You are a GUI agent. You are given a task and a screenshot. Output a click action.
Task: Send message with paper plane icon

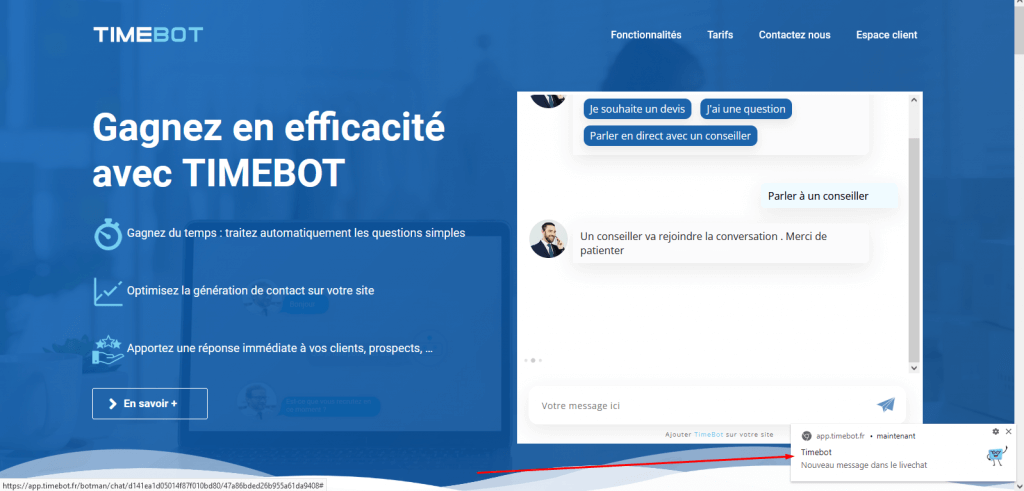[x=886, y=405]
